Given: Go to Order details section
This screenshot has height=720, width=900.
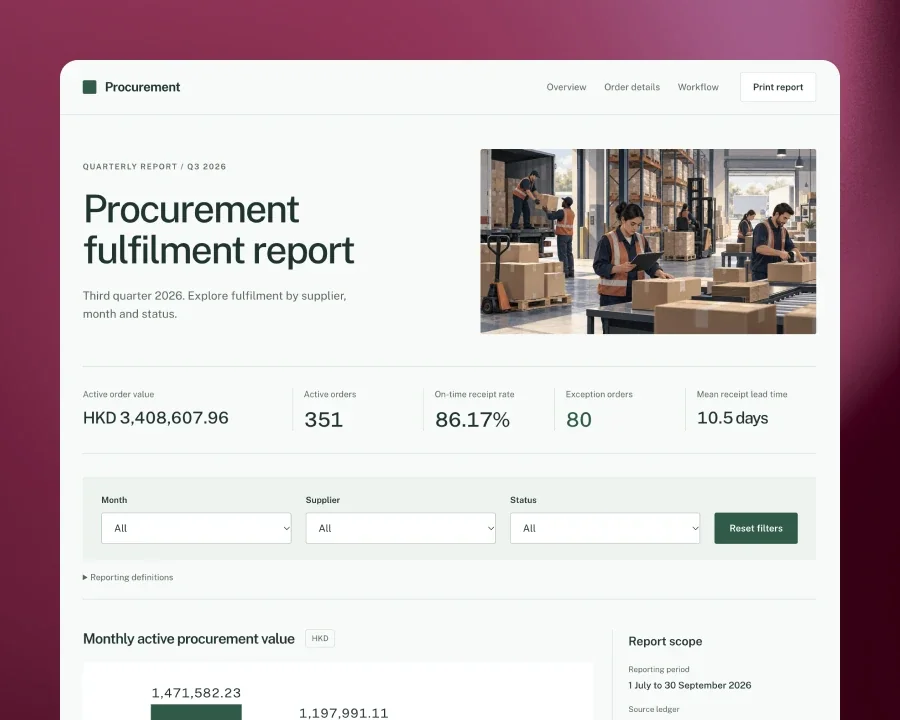Looking at the screenshot, I should click(632, 87).
